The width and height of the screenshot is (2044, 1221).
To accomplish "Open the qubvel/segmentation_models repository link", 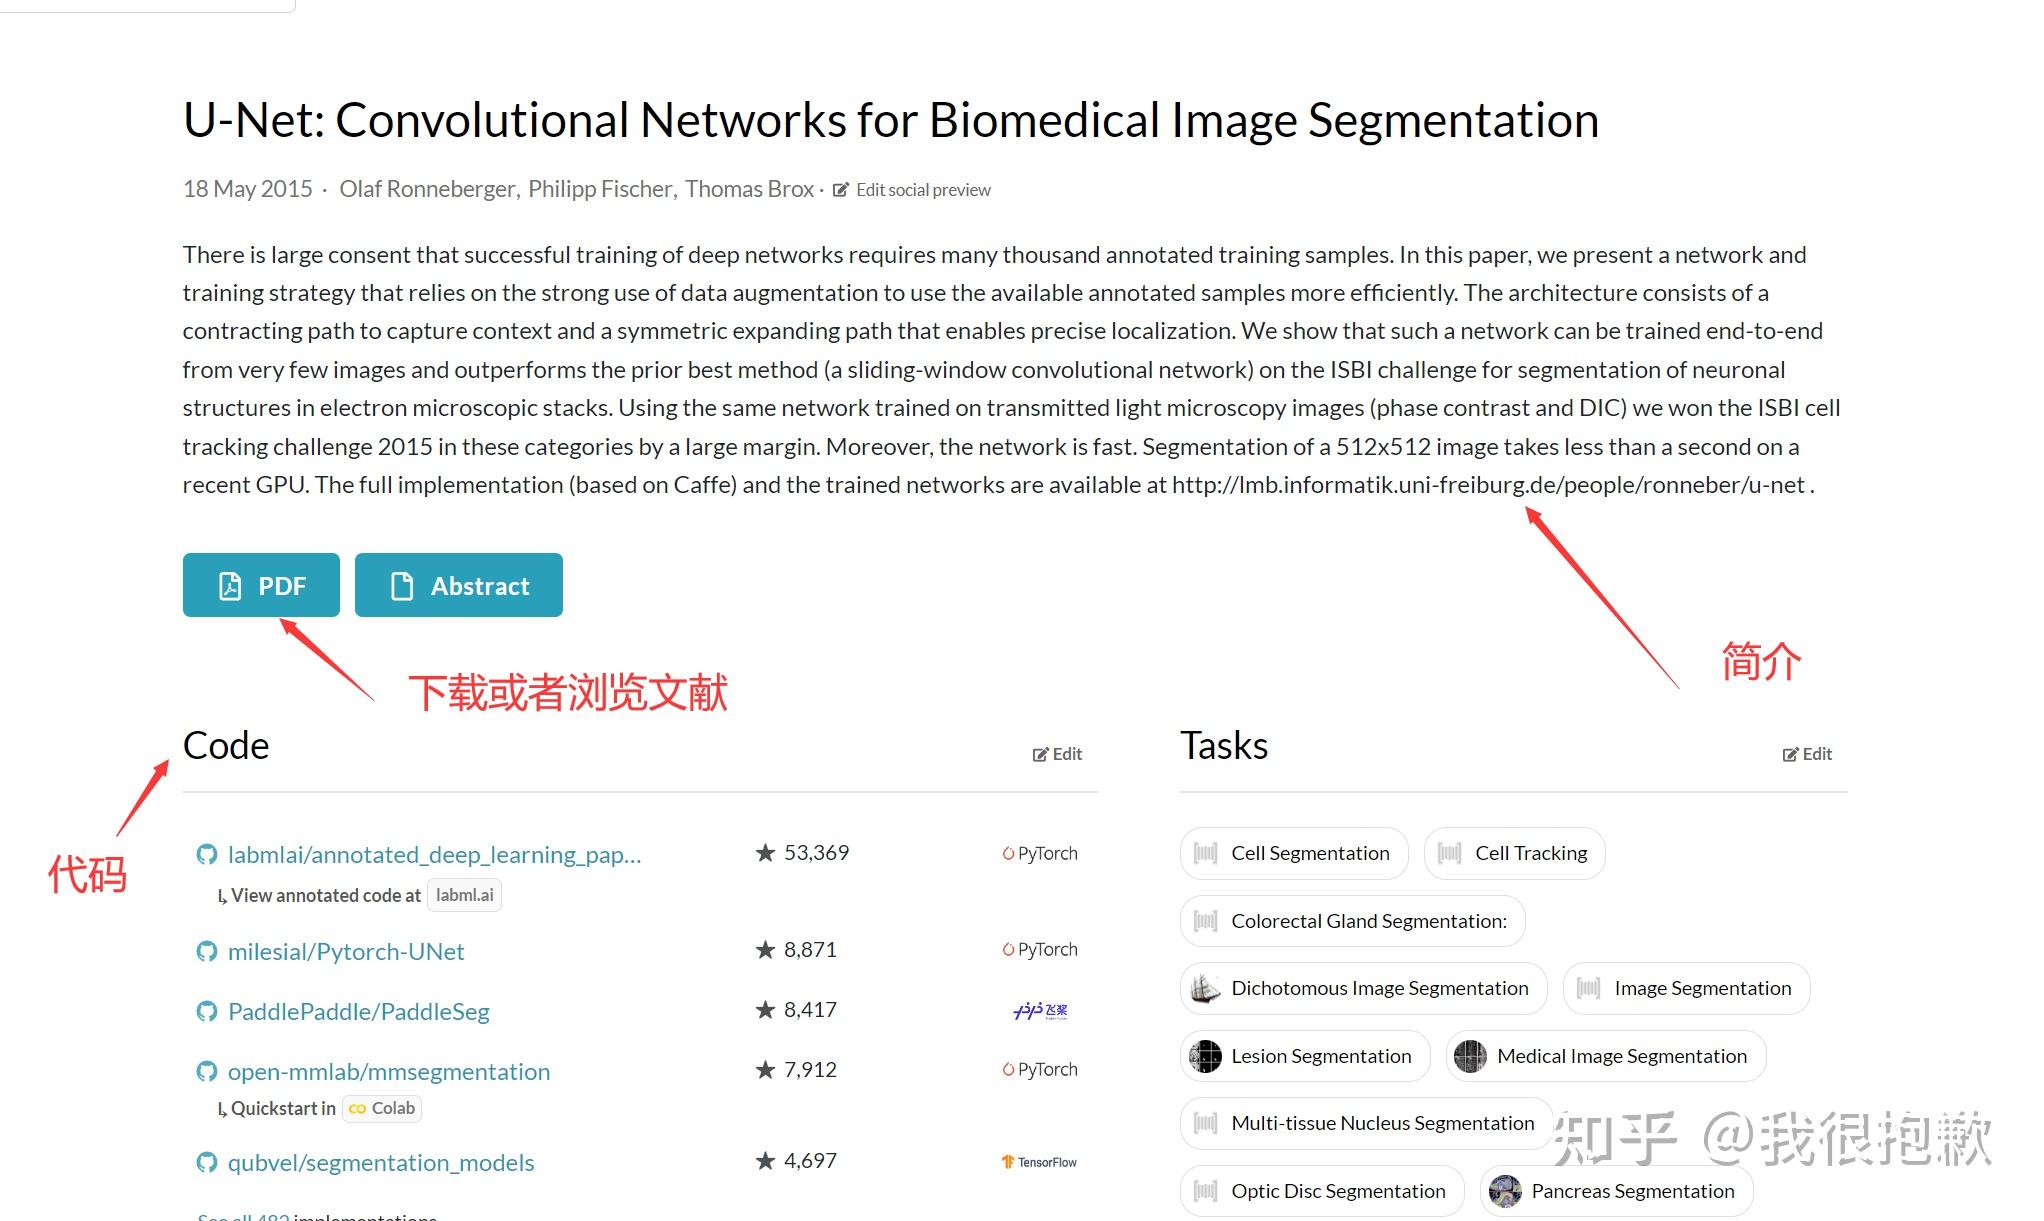I will coord(381,1162).
